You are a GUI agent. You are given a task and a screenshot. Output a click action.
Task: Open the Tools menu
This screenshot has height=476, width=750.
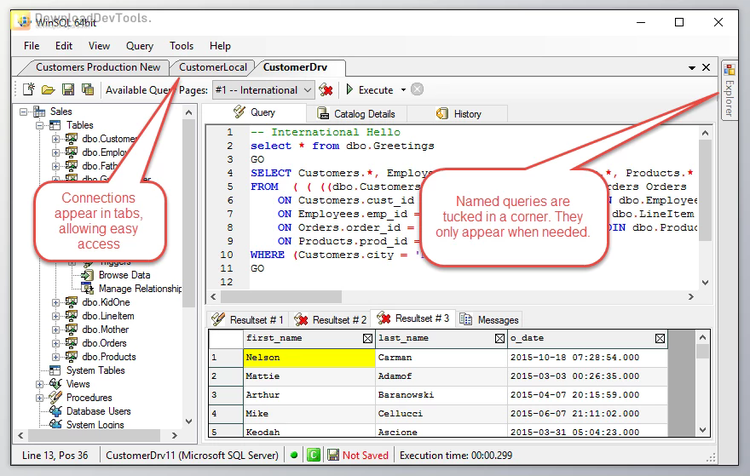[x=181, y=46]
